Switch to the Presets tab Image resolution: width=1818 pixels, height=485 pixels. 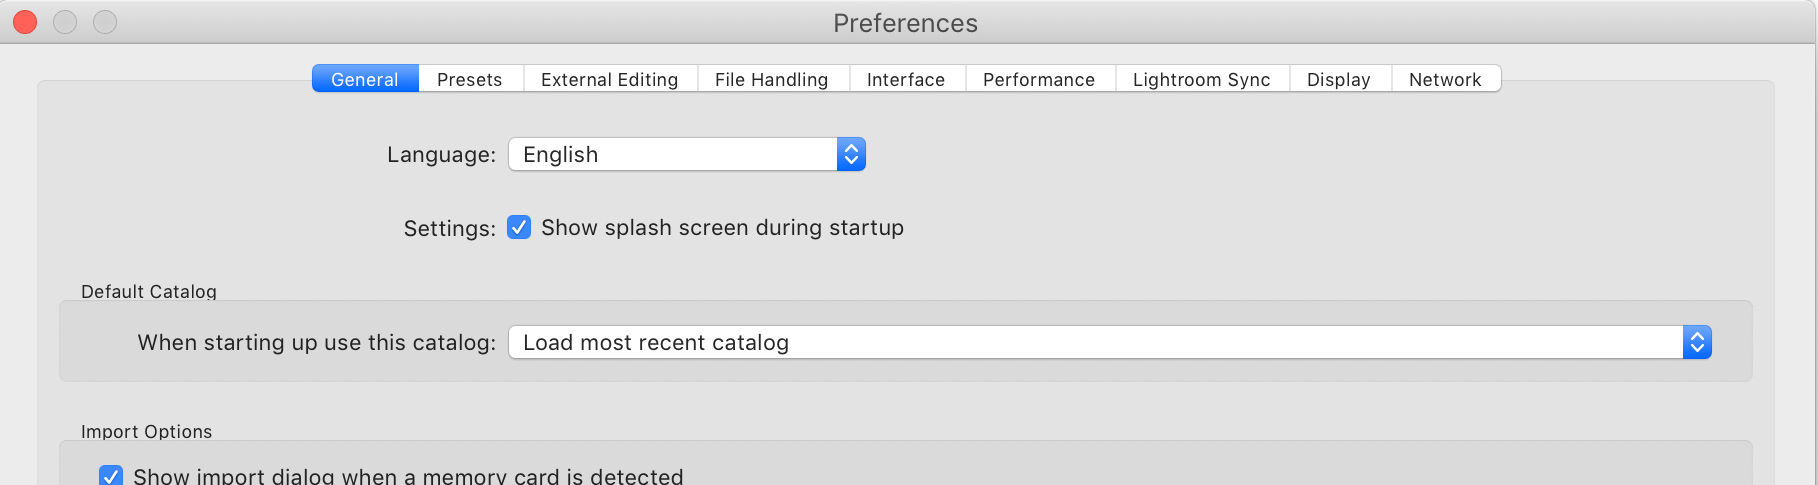469,79
